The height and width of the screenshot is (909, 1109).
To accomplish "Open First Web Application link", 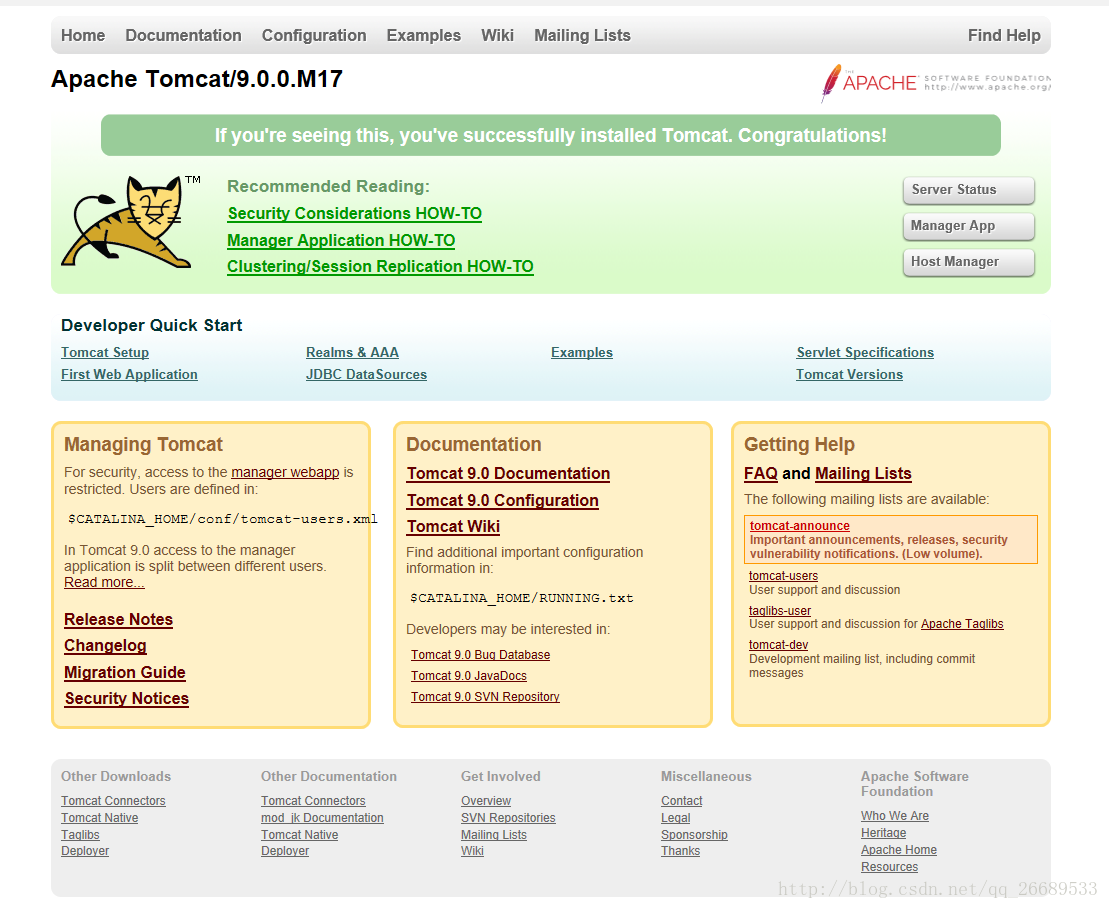I will pyautogui.click(x=129, y=374).
